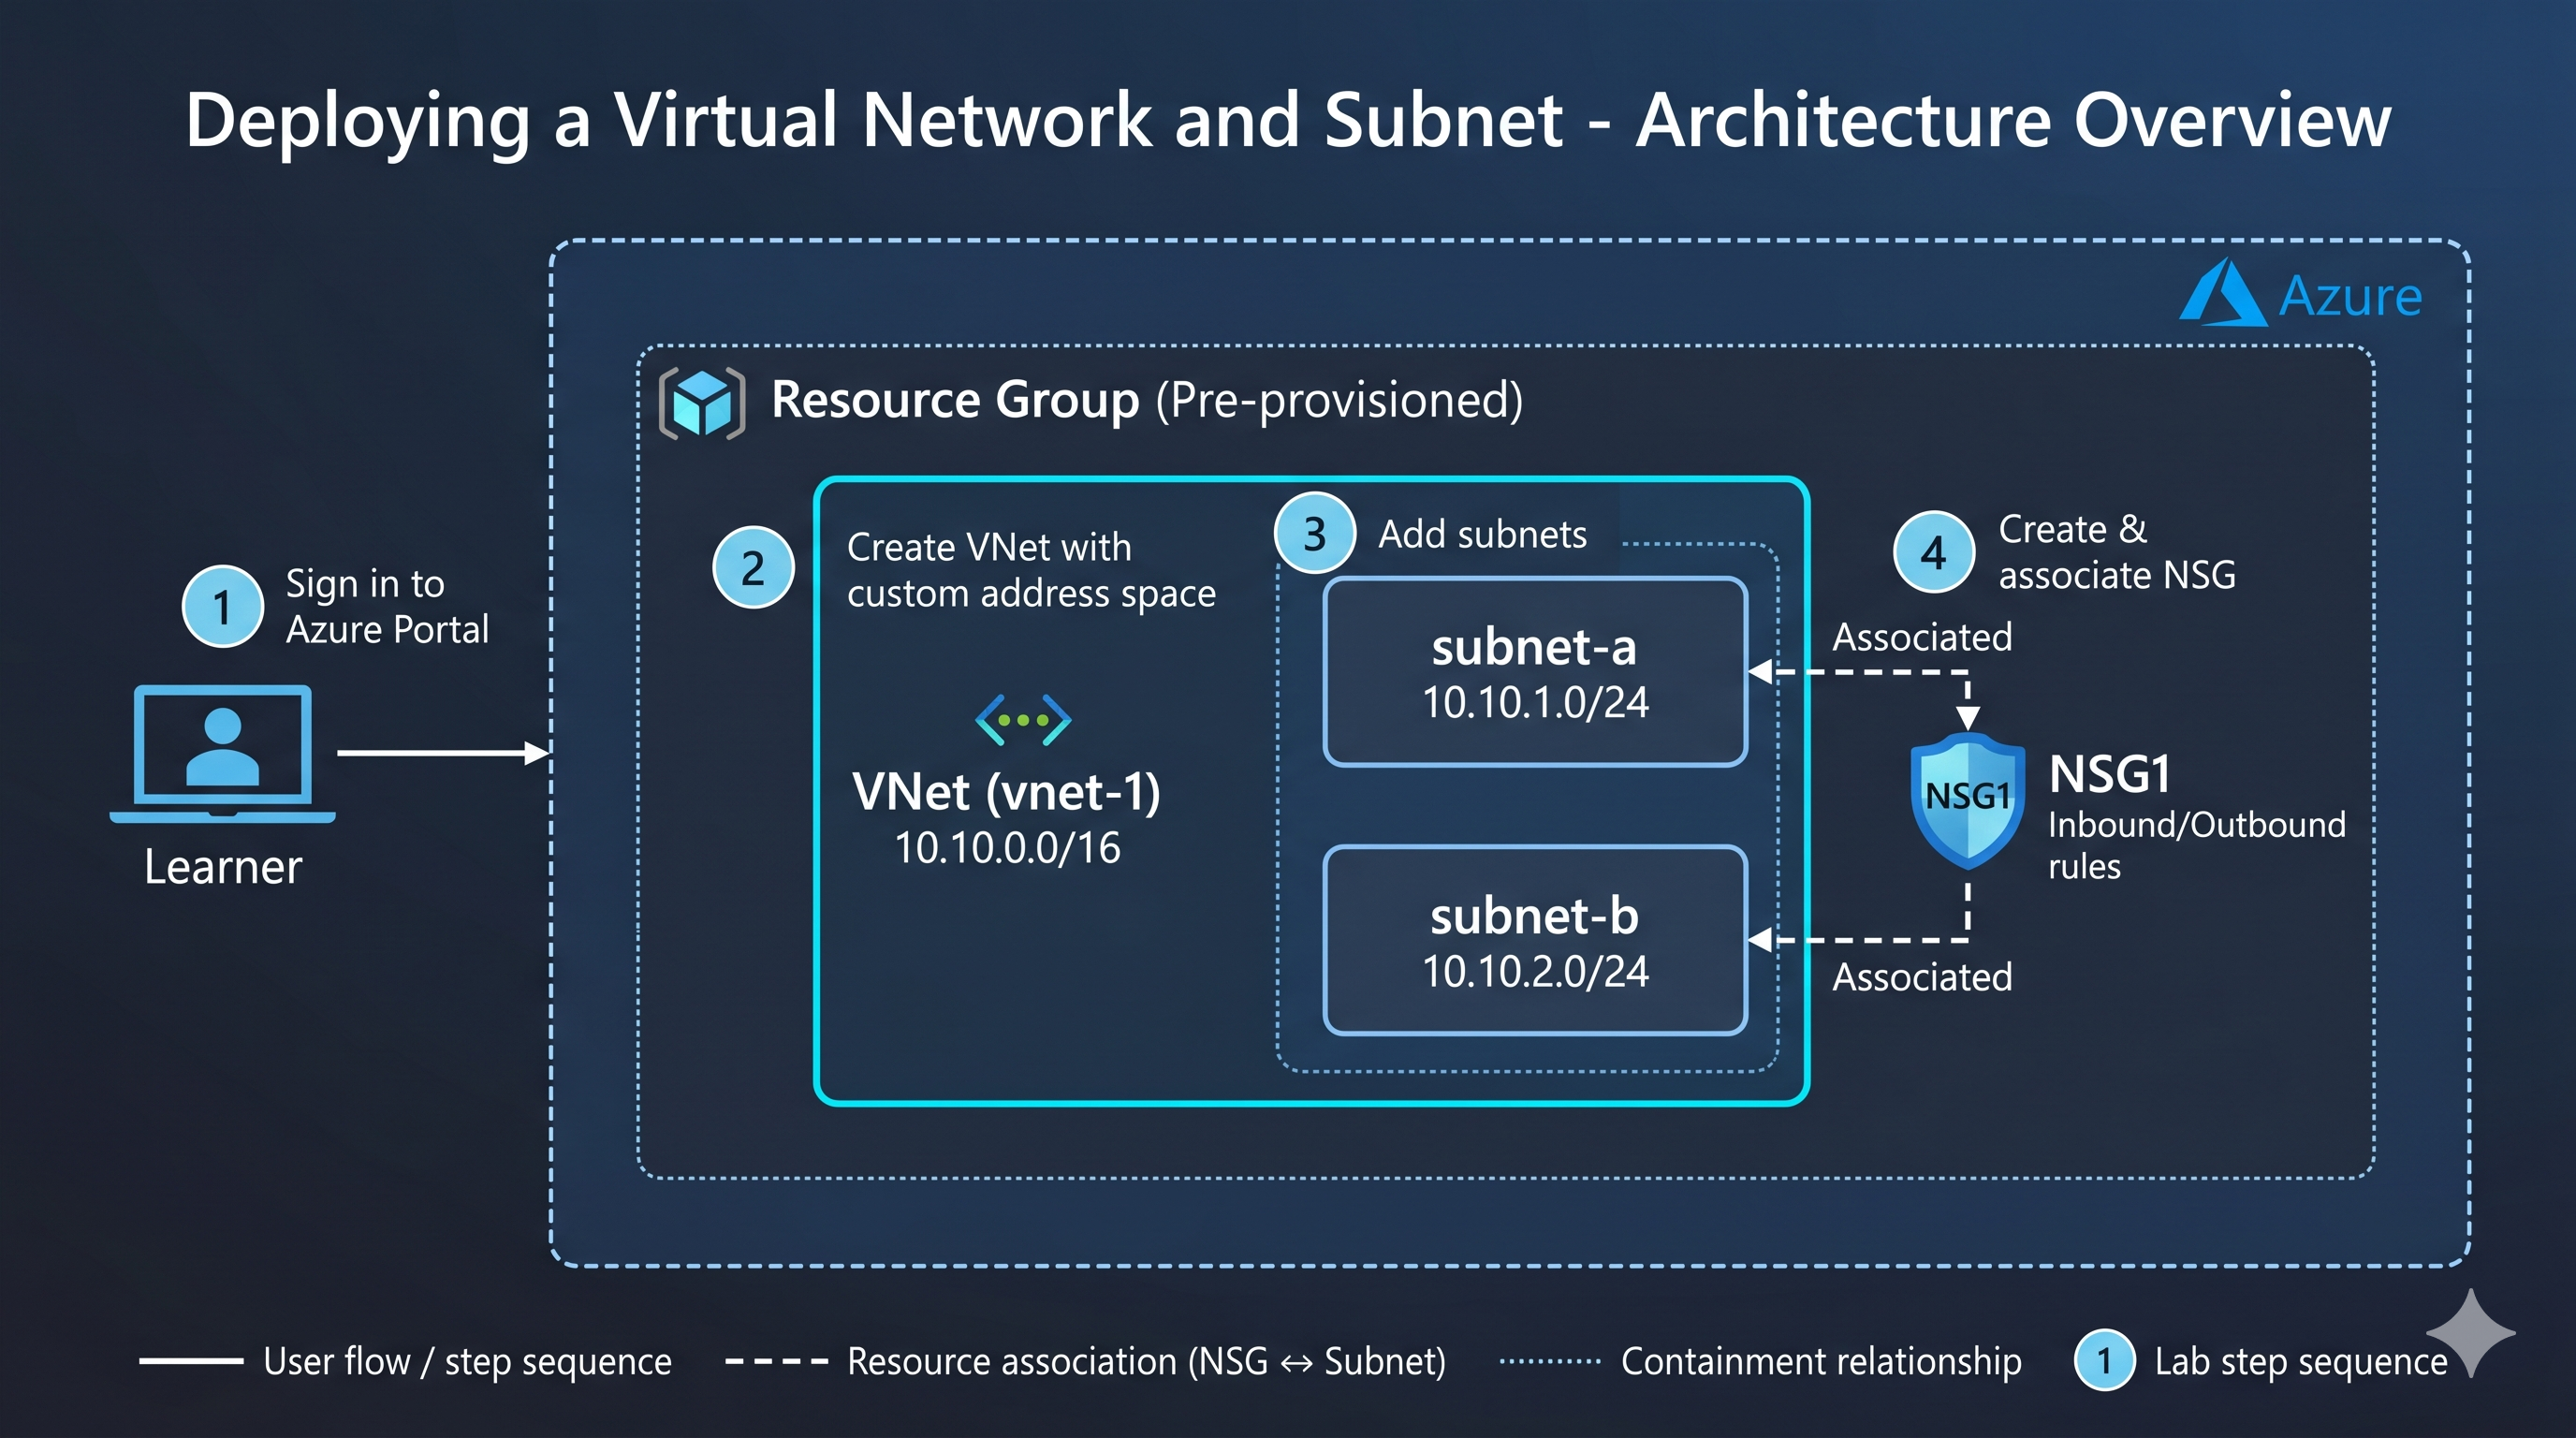Click the 'Add subnets' label
This screenshot has height=1438, width=2576.
pyautogui.click(x=1482, y=535)
